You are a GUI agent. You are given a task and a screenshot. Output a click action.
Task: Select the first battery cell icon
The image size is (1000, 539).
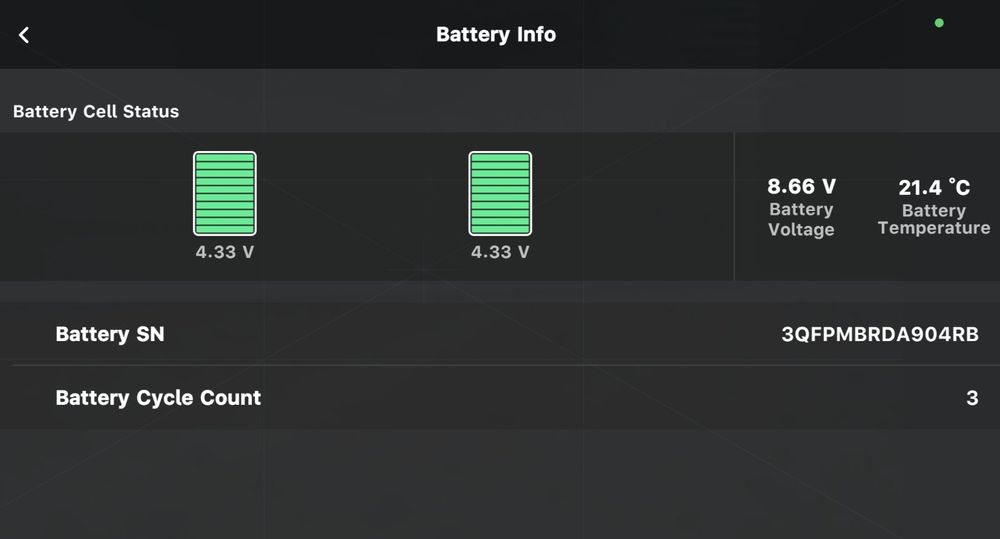tap(225, 193)
